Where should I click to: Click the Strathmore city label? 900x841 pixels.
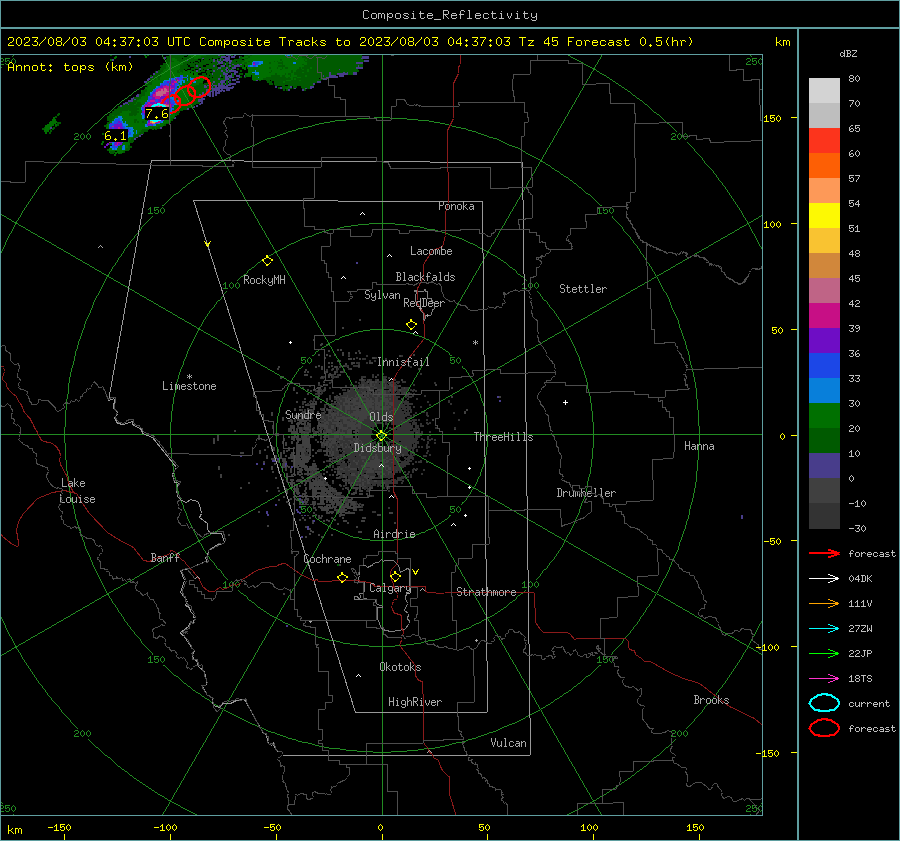(x=486, y=592)
